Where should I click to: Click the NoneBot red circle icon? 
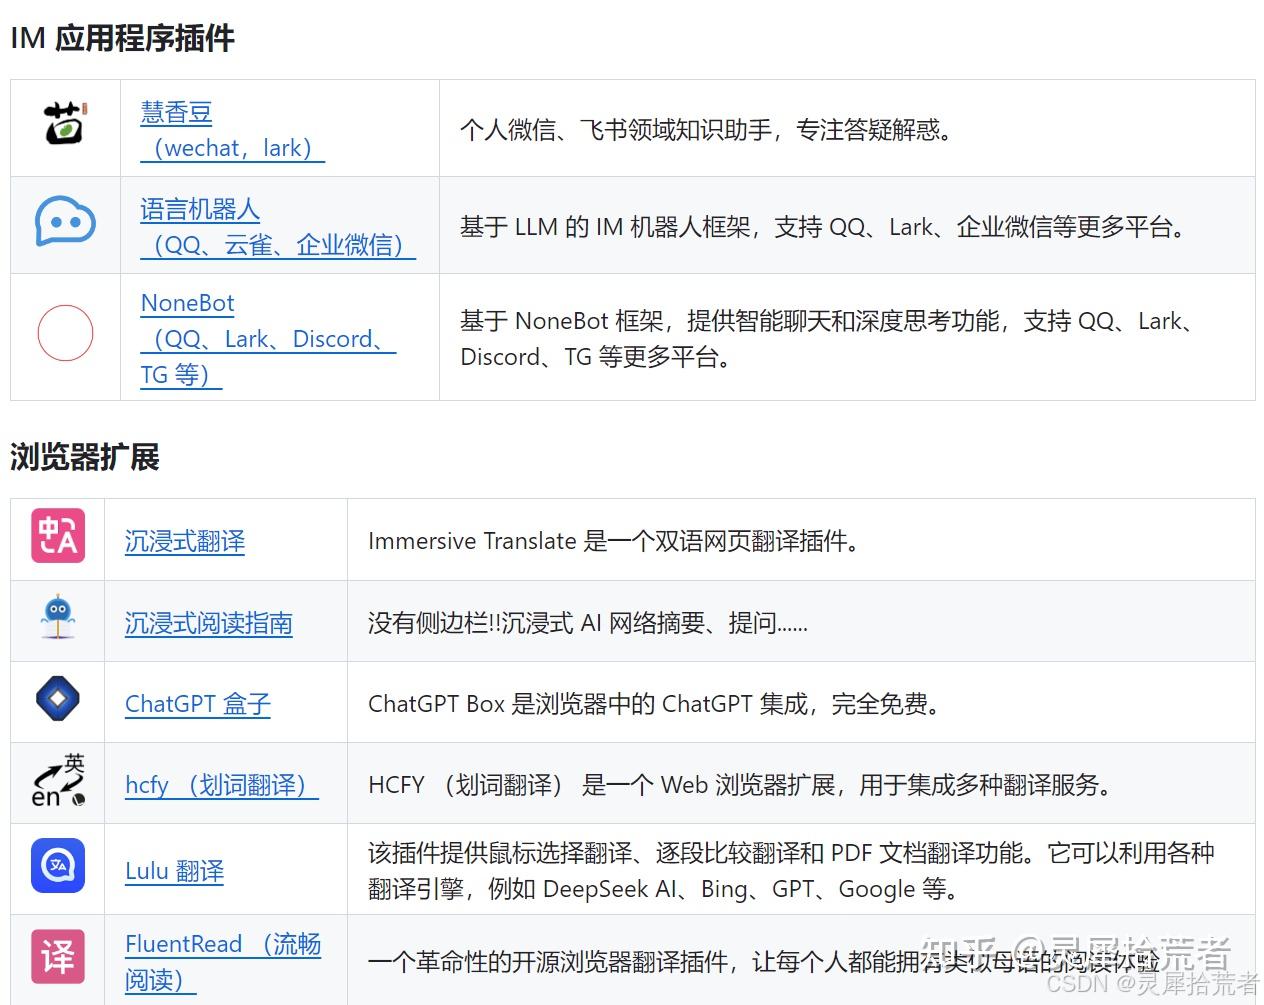pyautogui.click(x=65, y=333)
